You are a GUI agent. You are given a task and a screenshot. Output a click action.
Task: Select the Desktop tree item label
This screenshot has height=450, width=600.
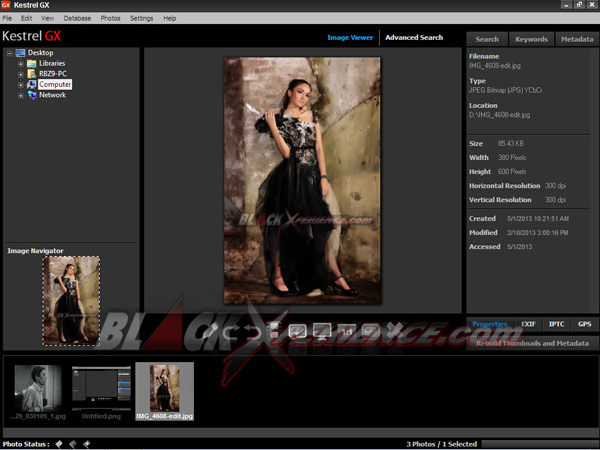[41, 53]
